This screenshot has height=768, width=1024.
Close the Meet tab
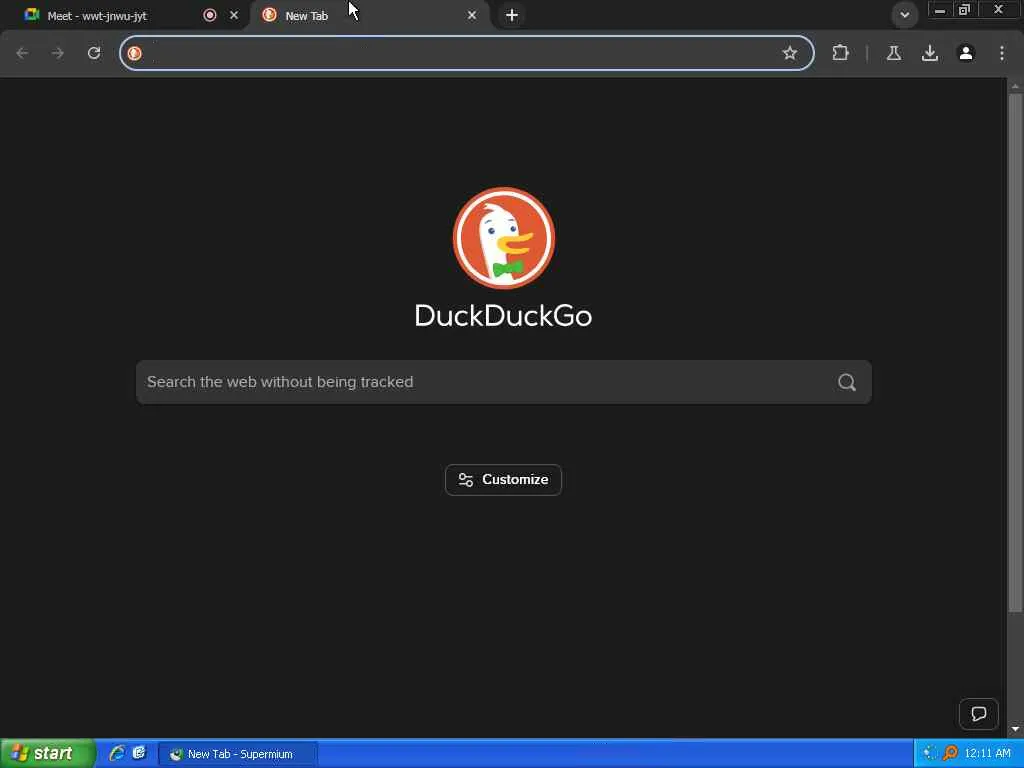234,15
